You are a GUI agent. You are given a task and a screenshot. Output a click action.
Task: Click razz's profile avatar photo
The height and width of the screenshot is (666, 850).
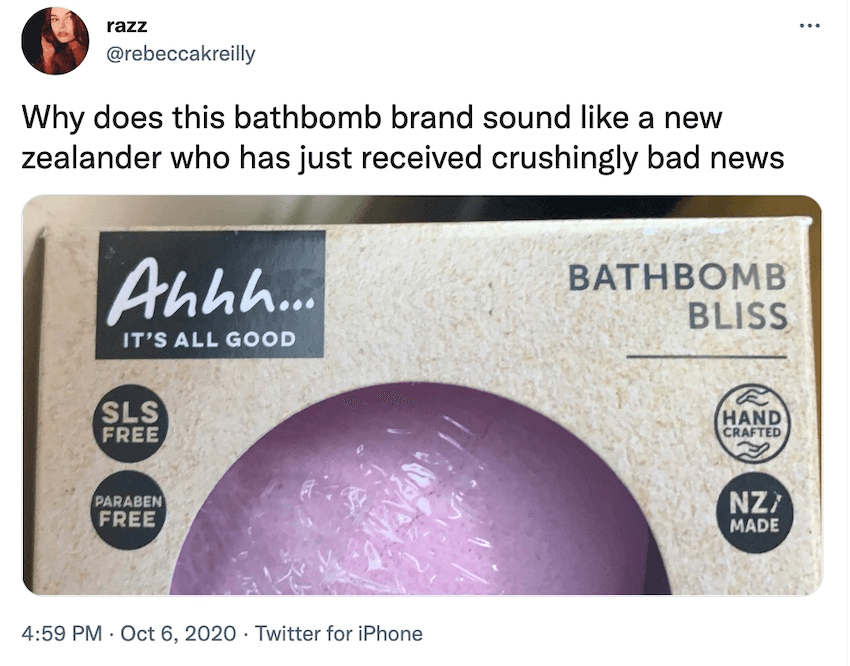click(x=56, y=40)
